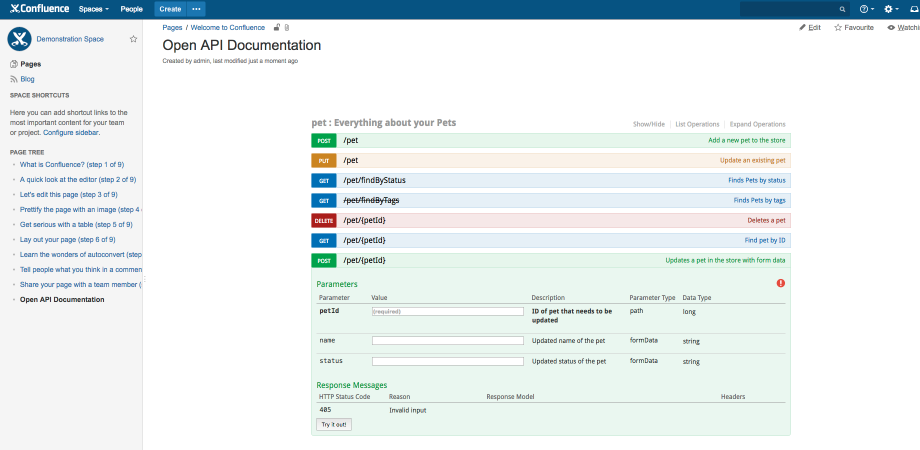Click the orange PUT method badge
920x450 pixels.
324,160
